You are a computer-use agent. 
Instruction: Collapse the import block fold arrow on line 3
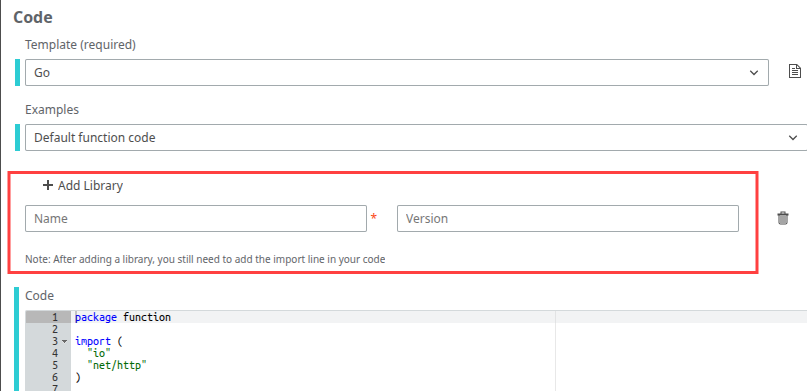(x=65, y=341)
